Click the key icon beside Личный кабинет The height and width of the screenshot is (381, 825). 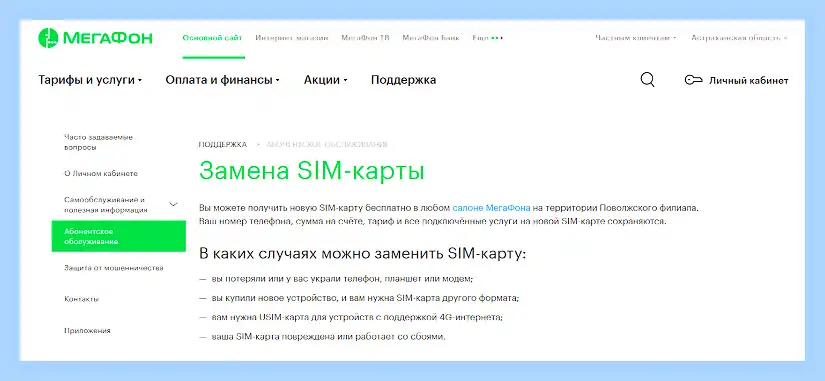click(693, 81)
